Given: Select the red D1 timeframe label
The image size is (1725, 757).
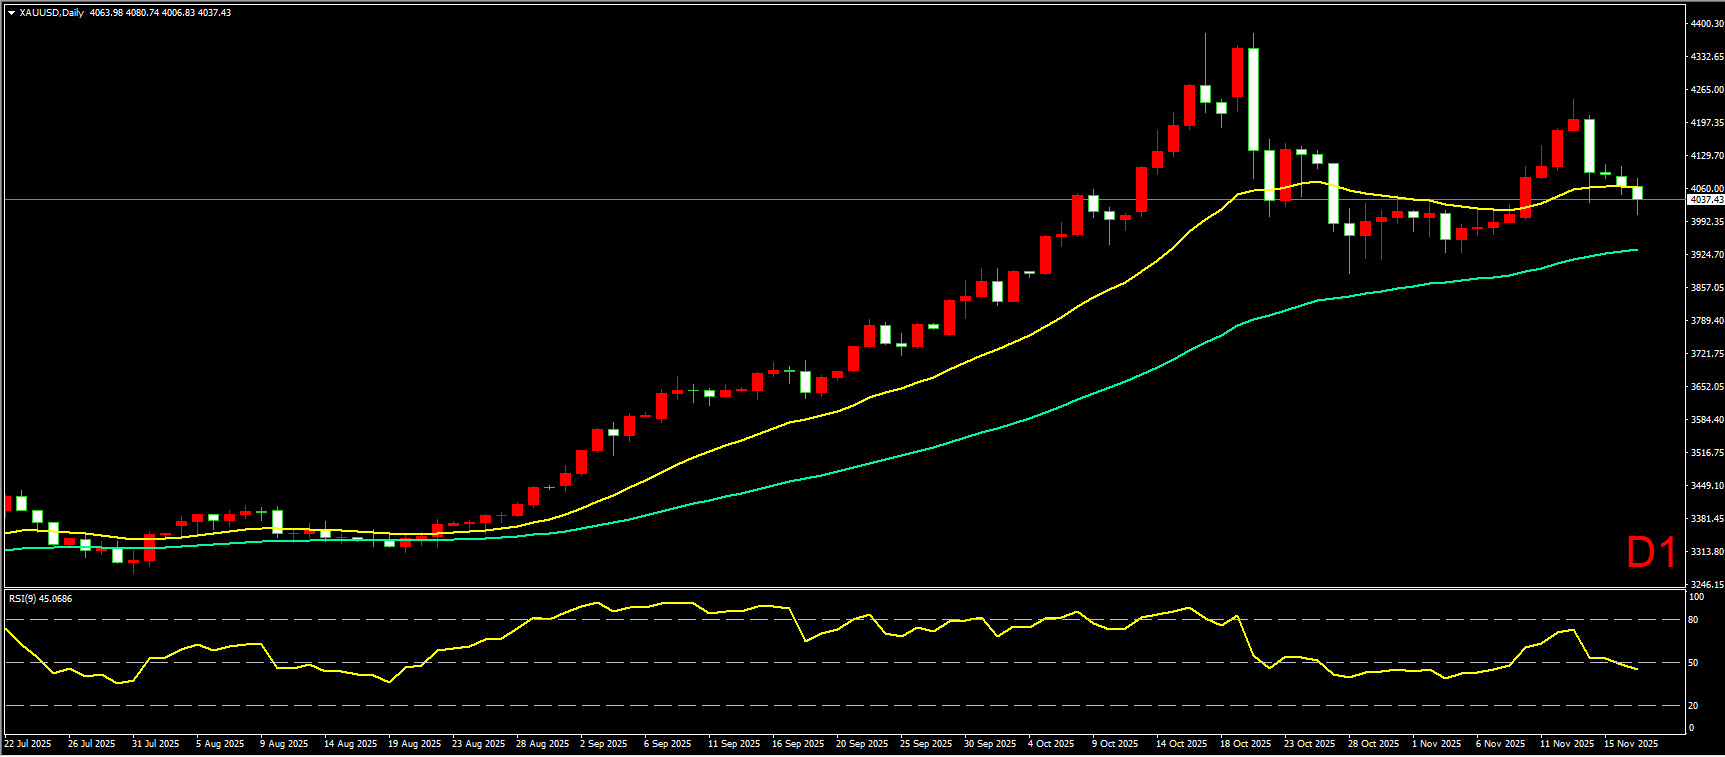Looking at the screenshot, I should (x=1650, y=553).
